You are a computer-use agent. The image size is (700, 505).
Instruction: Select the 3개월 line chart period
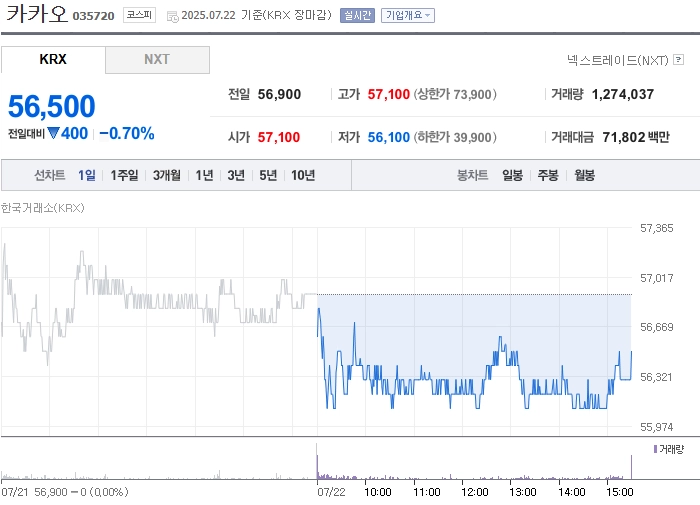click(167, 175)
